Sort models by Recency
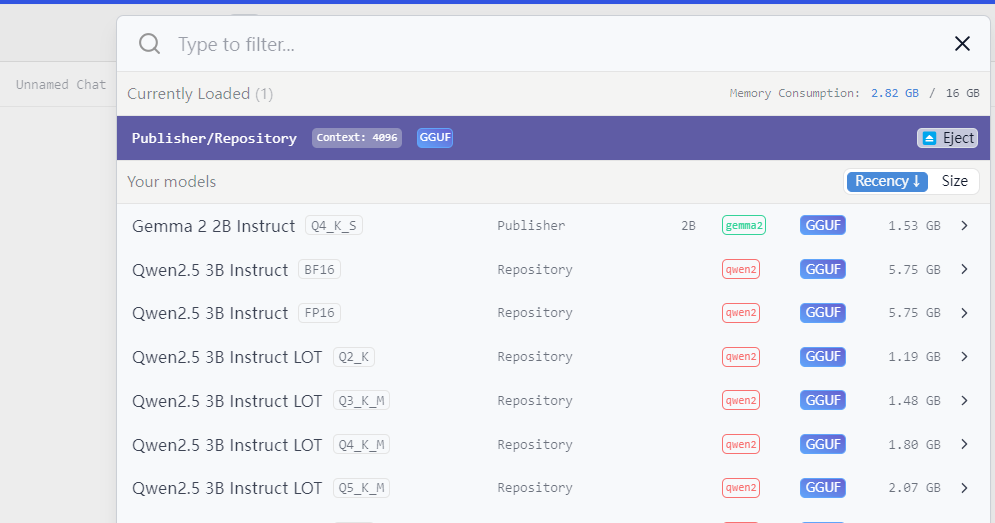The height and width of the screenshot is (523, 995). [887, 181]
